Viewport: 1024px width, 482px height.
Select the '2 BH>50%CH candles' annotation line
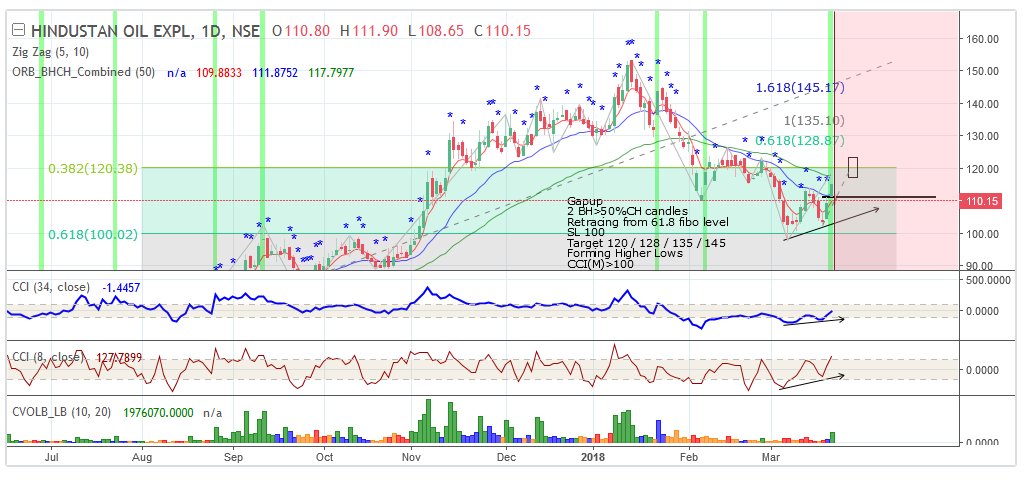pyautogui.click(x=628, y=212)
